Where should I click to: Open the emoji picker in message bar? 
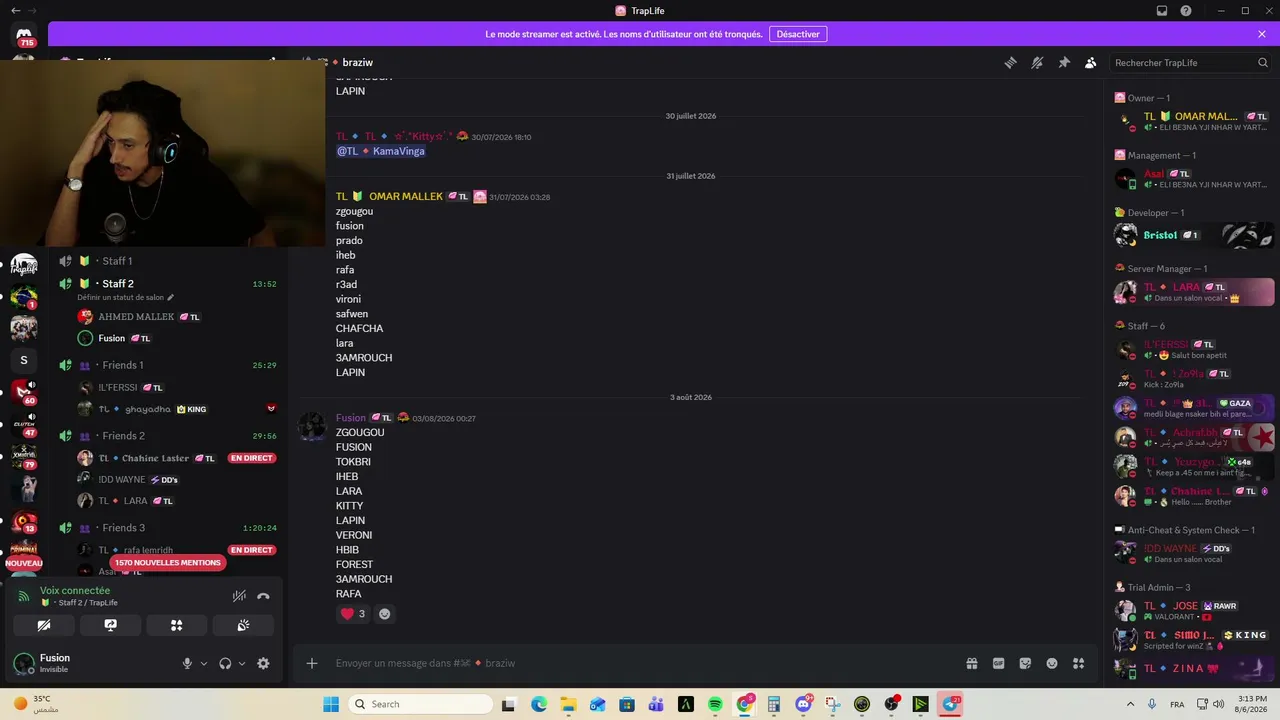point(1052,663)
